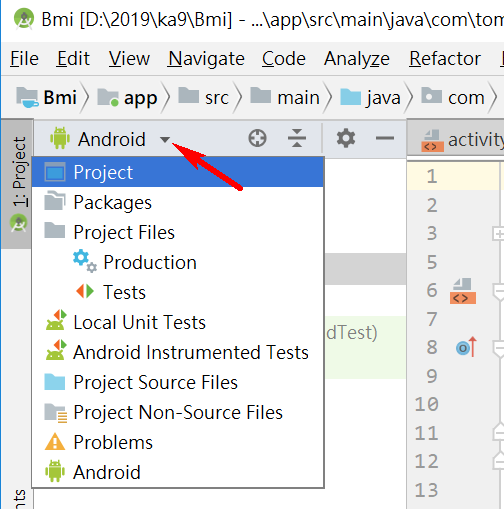Select the Problems scope entry
Screen dimensions: 504x509
click(178, 442)
